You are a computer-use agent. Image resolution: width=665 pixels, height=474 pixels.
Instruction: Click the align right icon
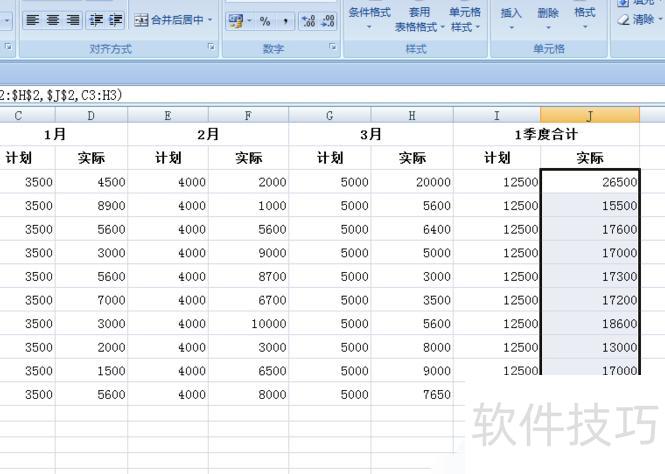point(70,20)
